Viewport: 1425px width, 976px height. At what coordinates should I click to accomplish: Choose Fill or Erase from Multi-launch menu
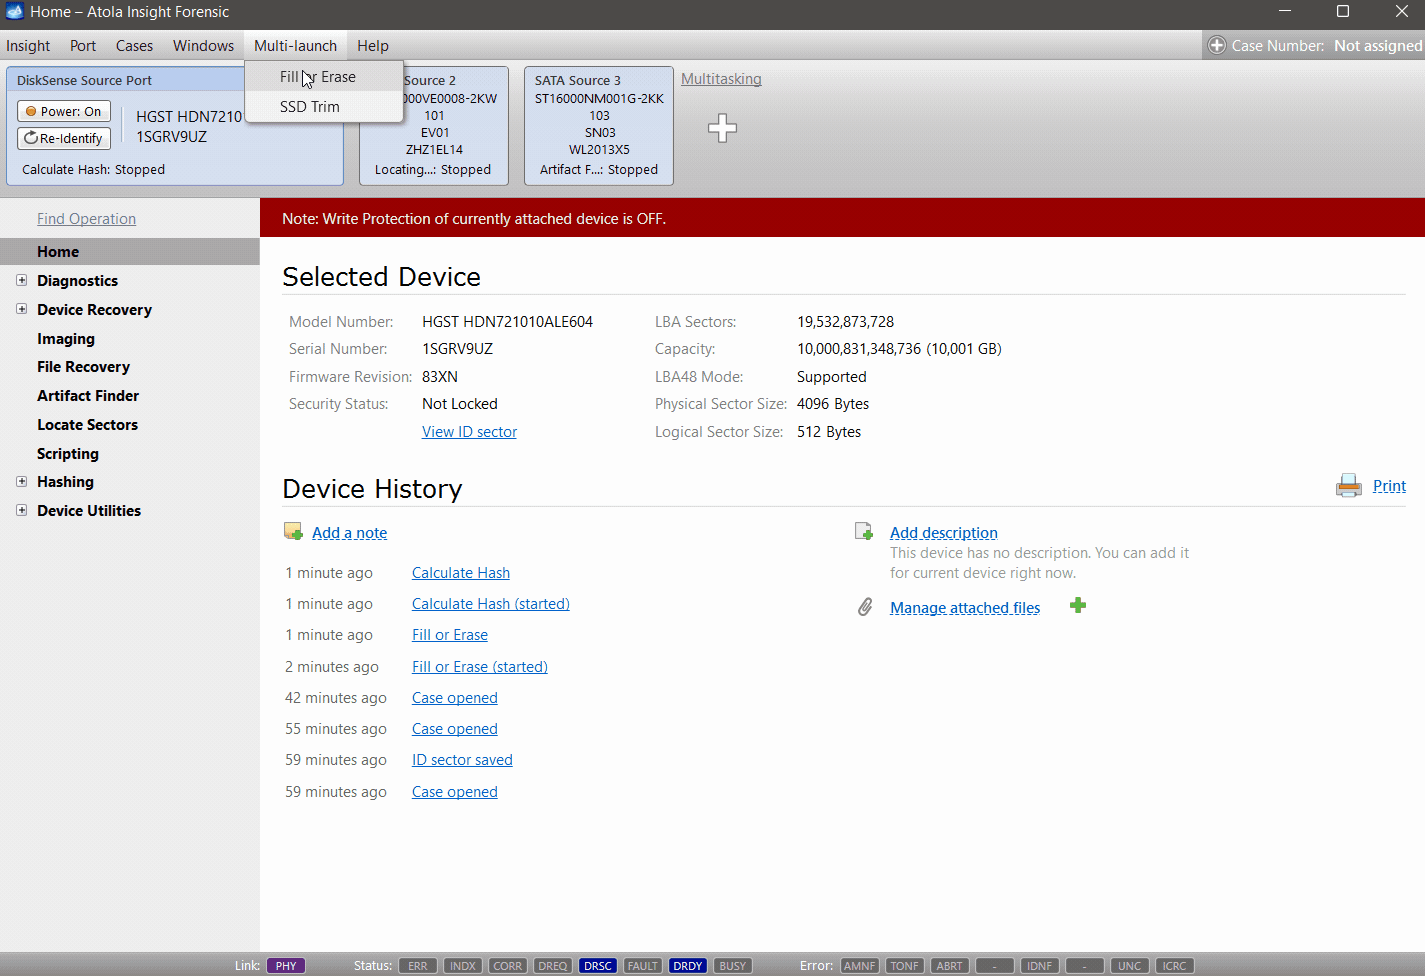[324, 77]
